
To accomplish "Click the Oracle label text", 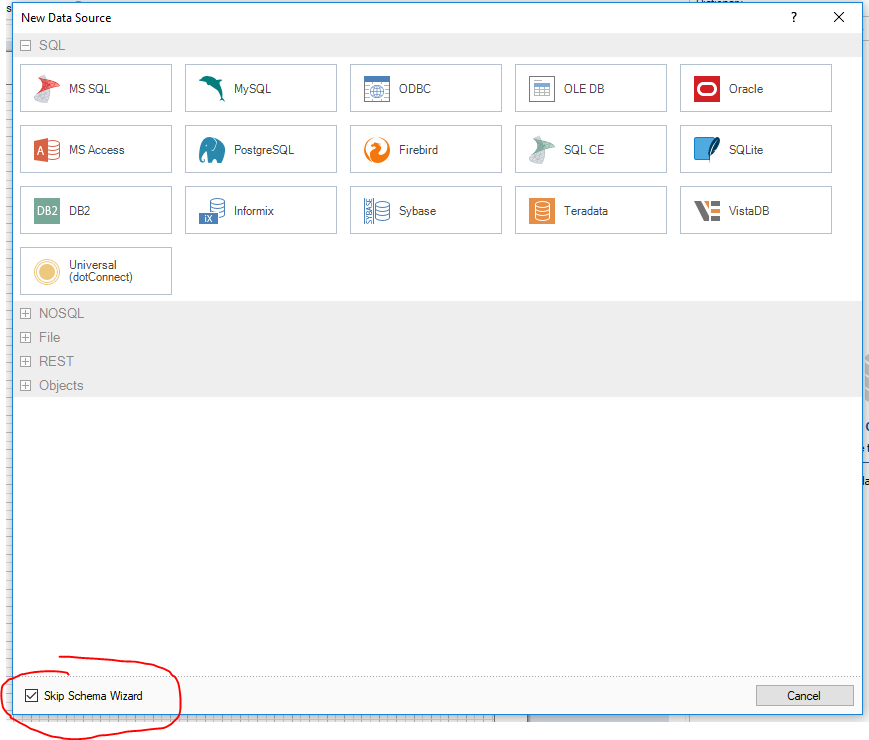I will 745,89.
